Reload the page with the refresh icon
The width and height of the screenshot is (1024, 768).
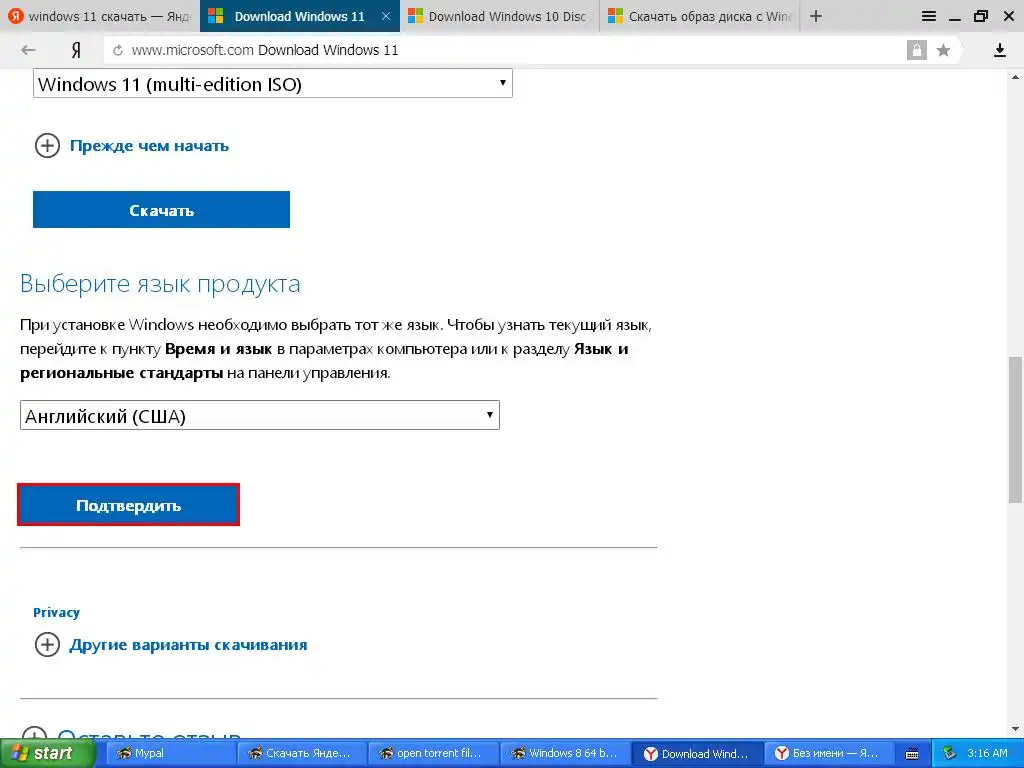[x=118, y=50]
